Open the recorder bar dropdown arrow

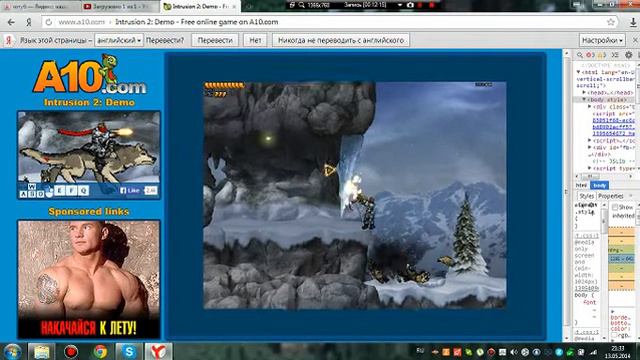[400, 5]
